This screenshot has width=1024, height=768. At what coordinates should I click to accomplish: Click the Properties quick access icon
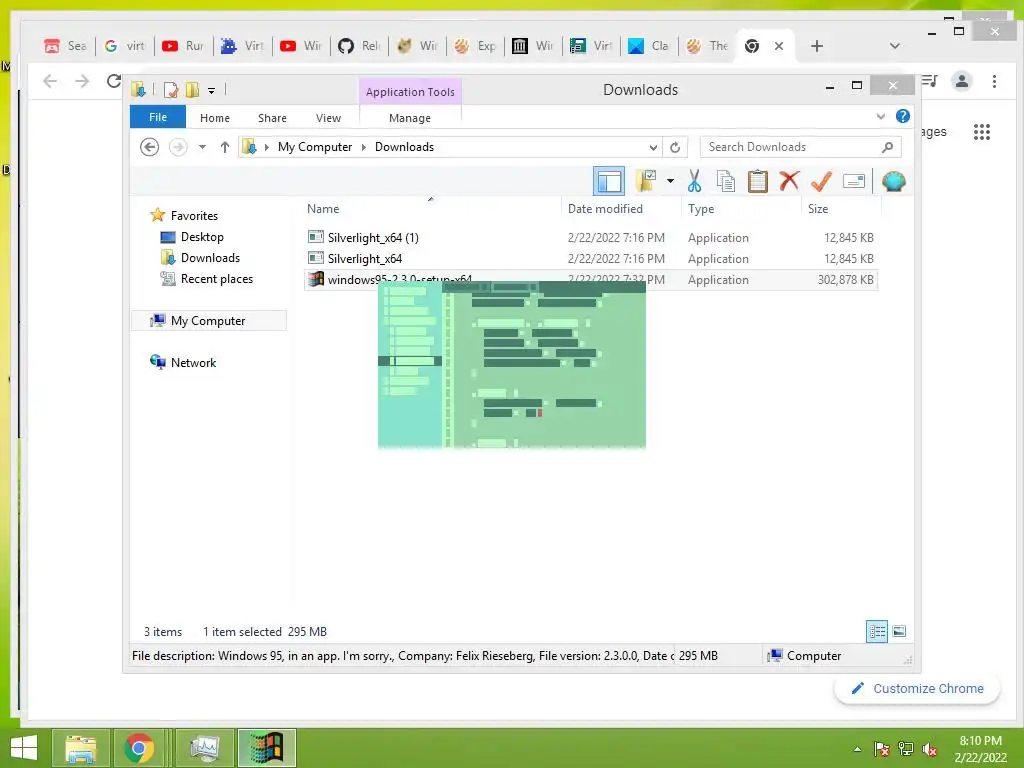pos(170,89)
